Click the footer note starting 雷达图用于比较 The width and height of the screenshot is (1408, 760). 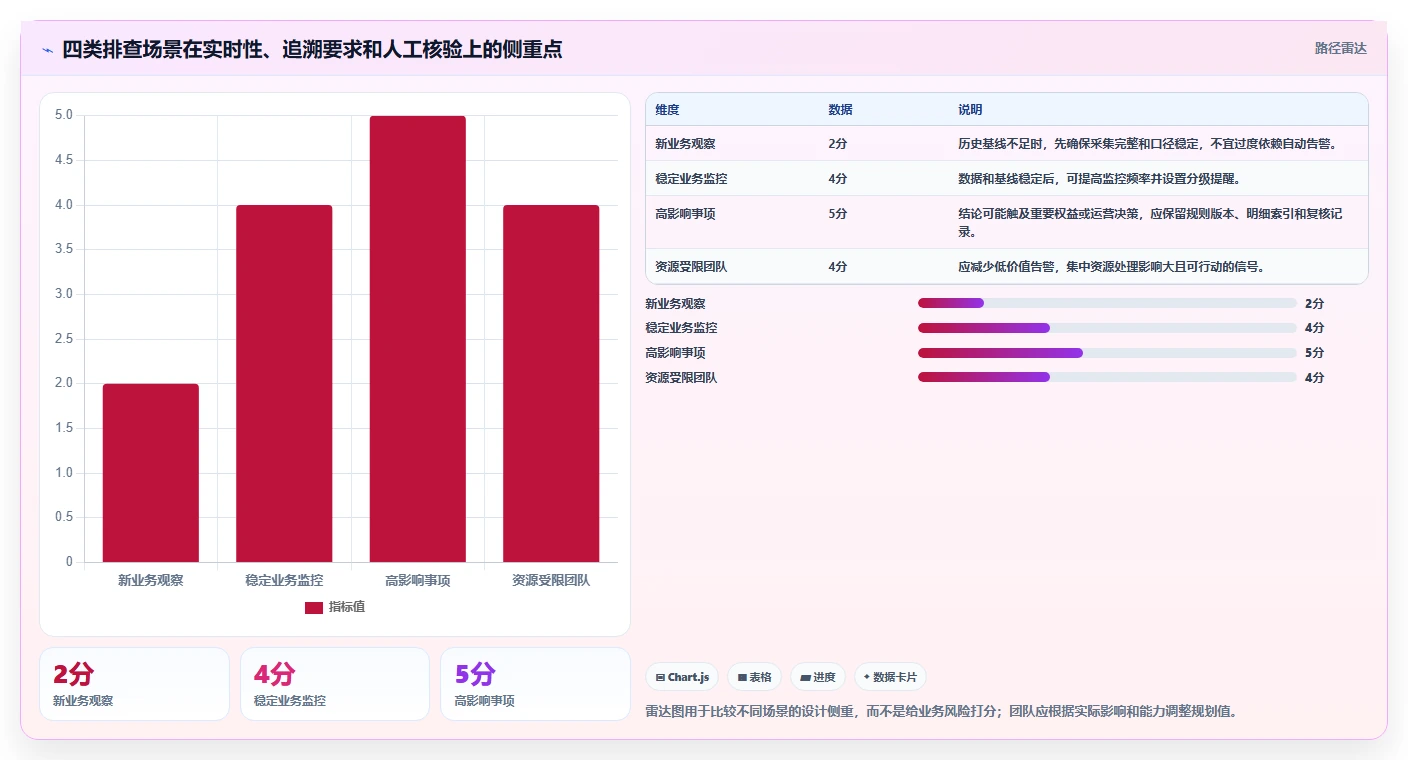pyautogui.click(x=941, y=712)
